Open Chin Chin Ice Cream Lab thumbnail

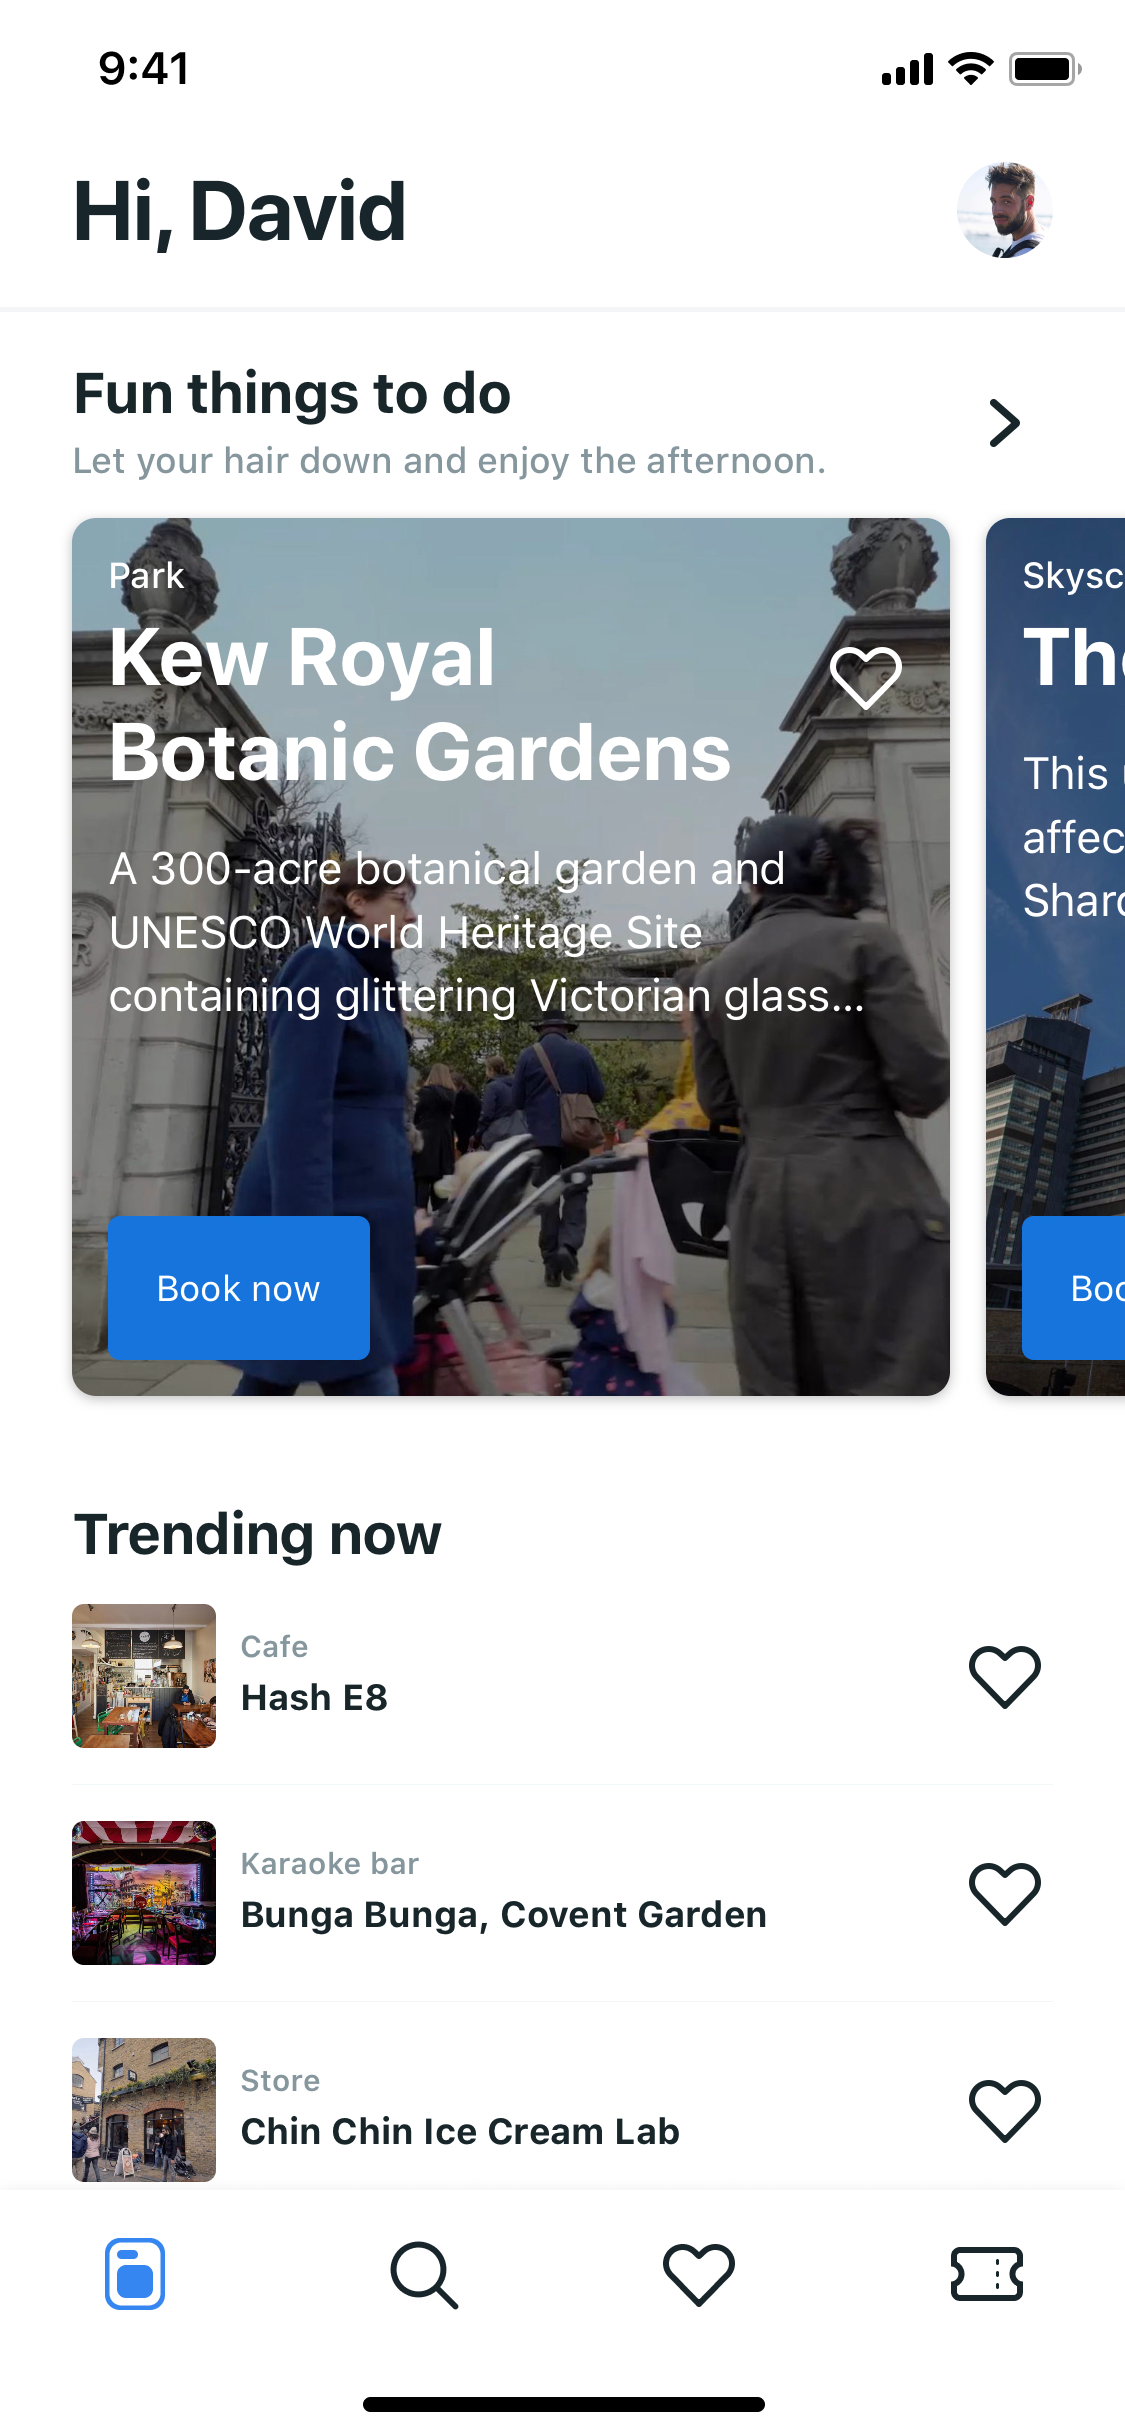tap(144, 2110)
